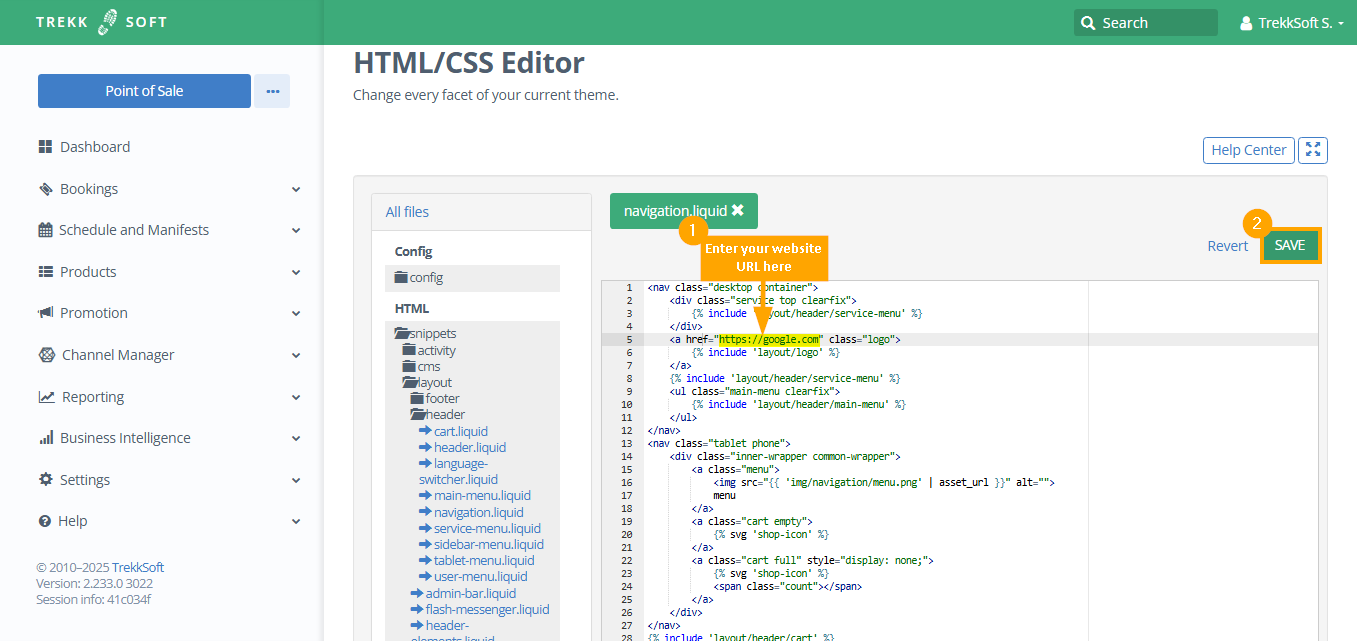This screenshot has height=641, width=1357.
Task: Close the navigation.liquid tab with X
Action: point(738,211)
